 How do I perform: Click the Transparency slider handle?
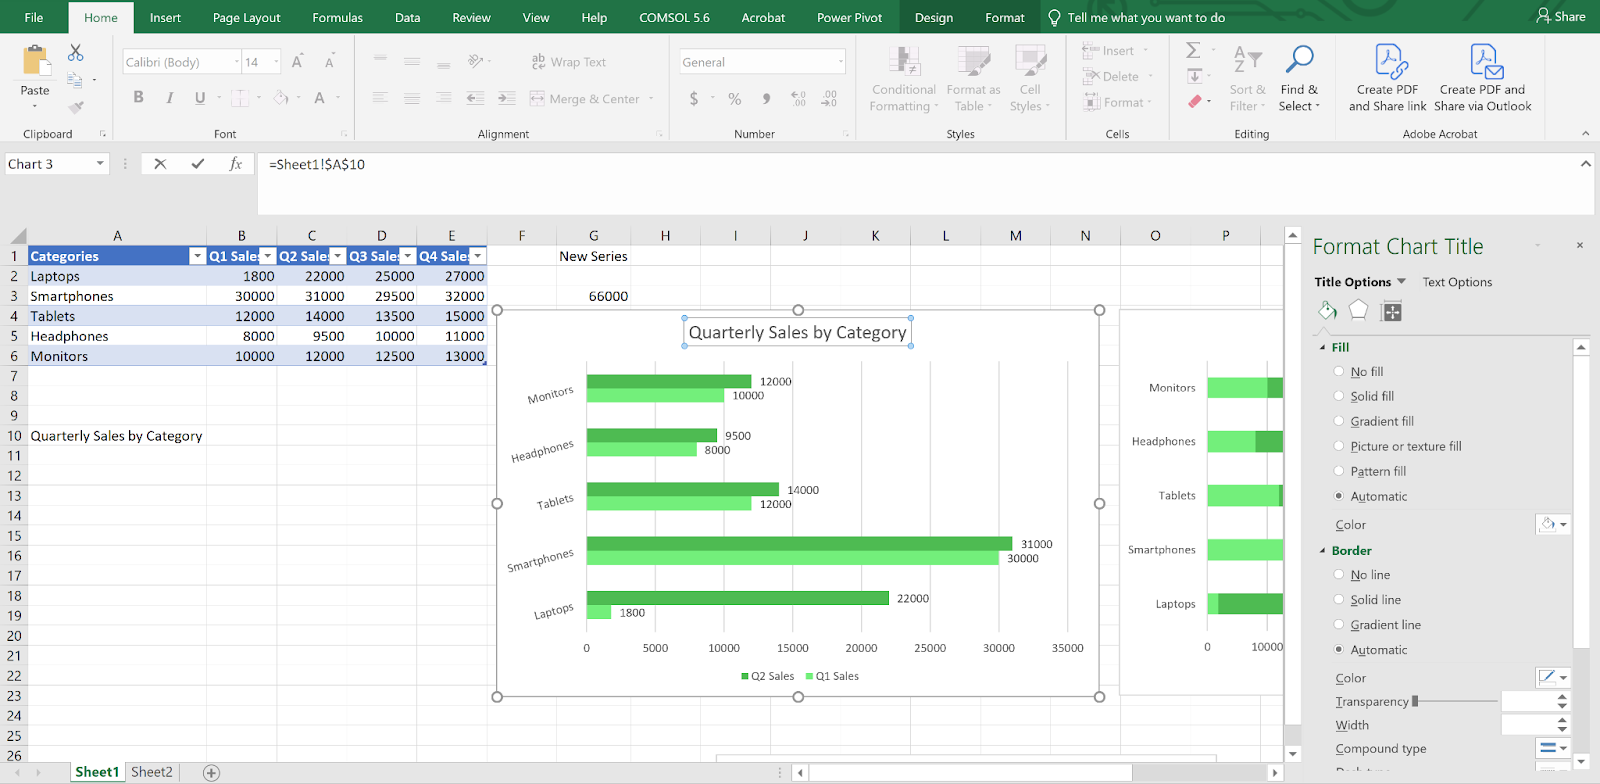1415,702
